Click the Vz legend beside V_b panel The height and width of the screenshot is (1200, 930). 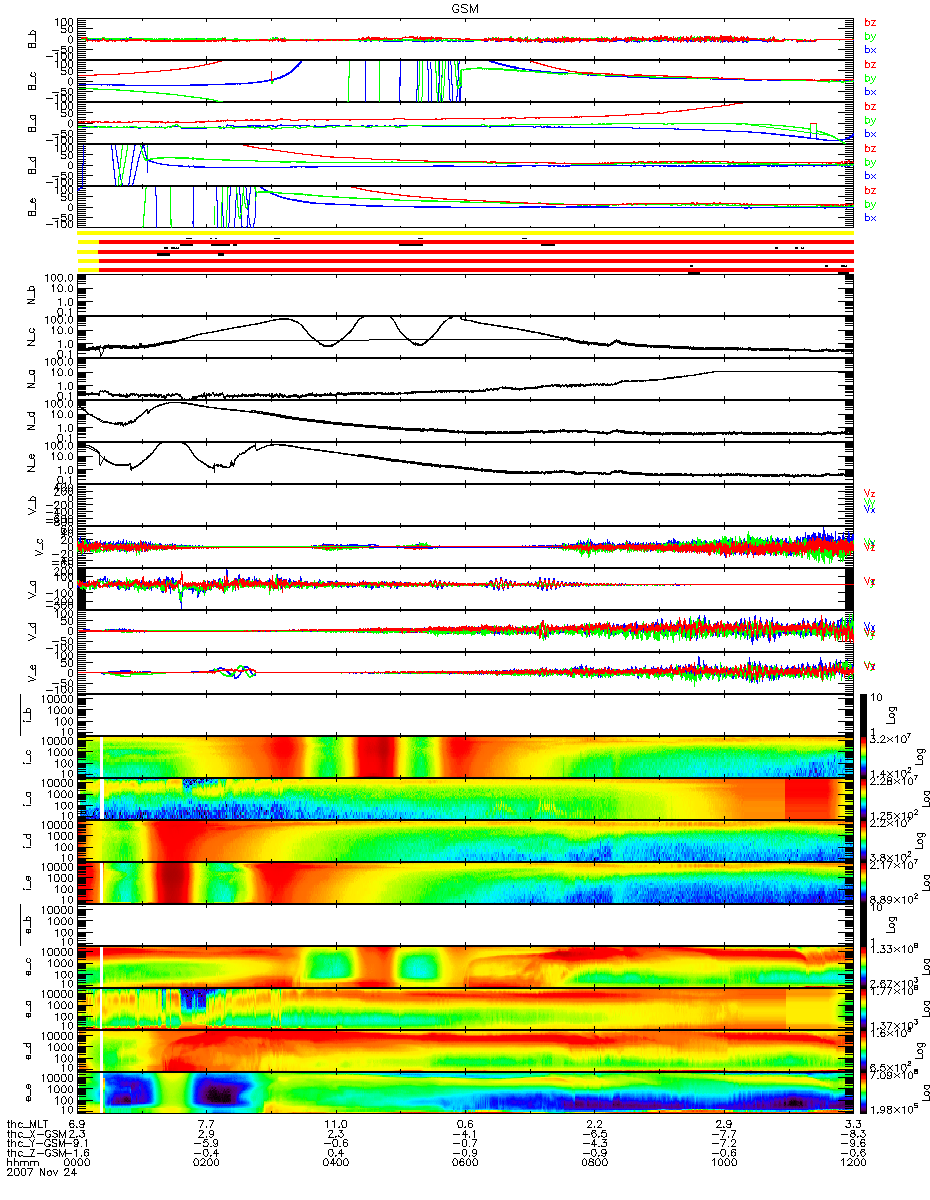point(870,493)
